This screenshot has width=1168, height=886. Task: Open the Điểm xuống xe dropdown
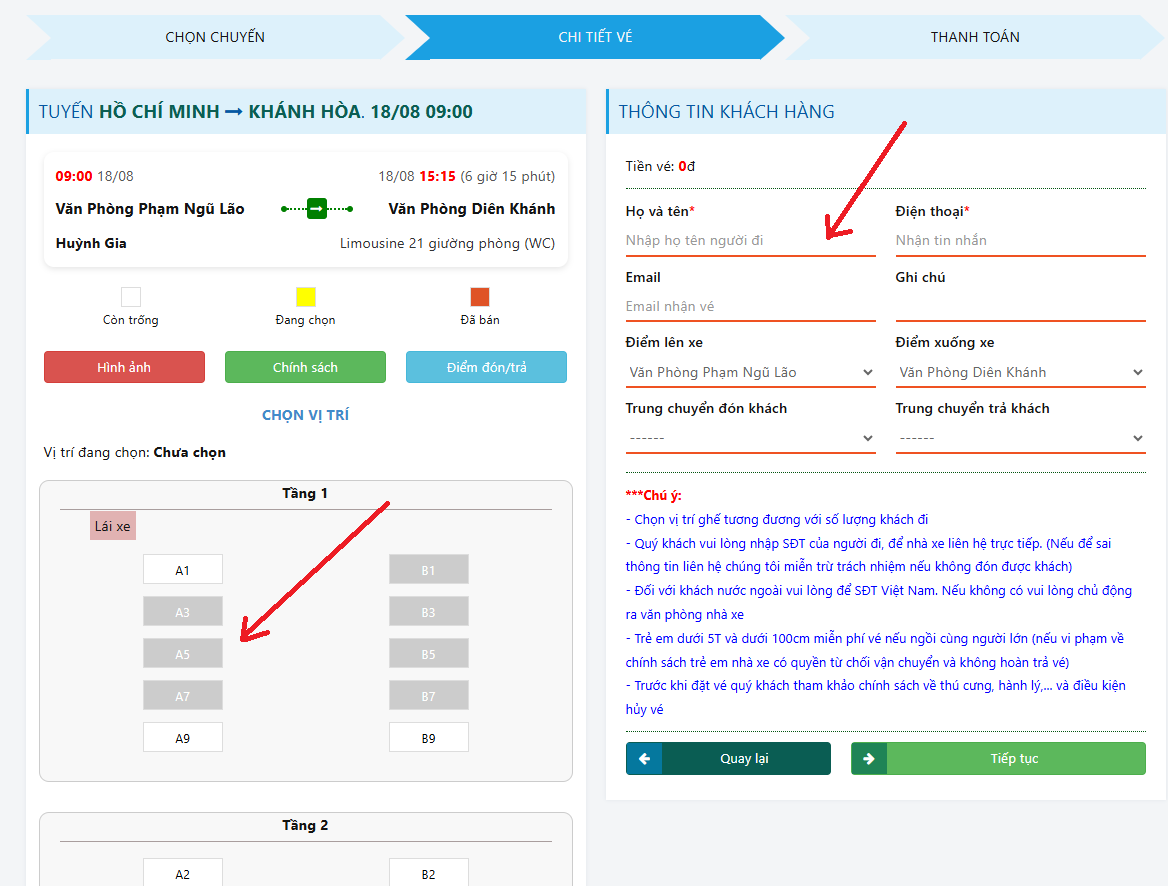click(x=1020, y=372)
